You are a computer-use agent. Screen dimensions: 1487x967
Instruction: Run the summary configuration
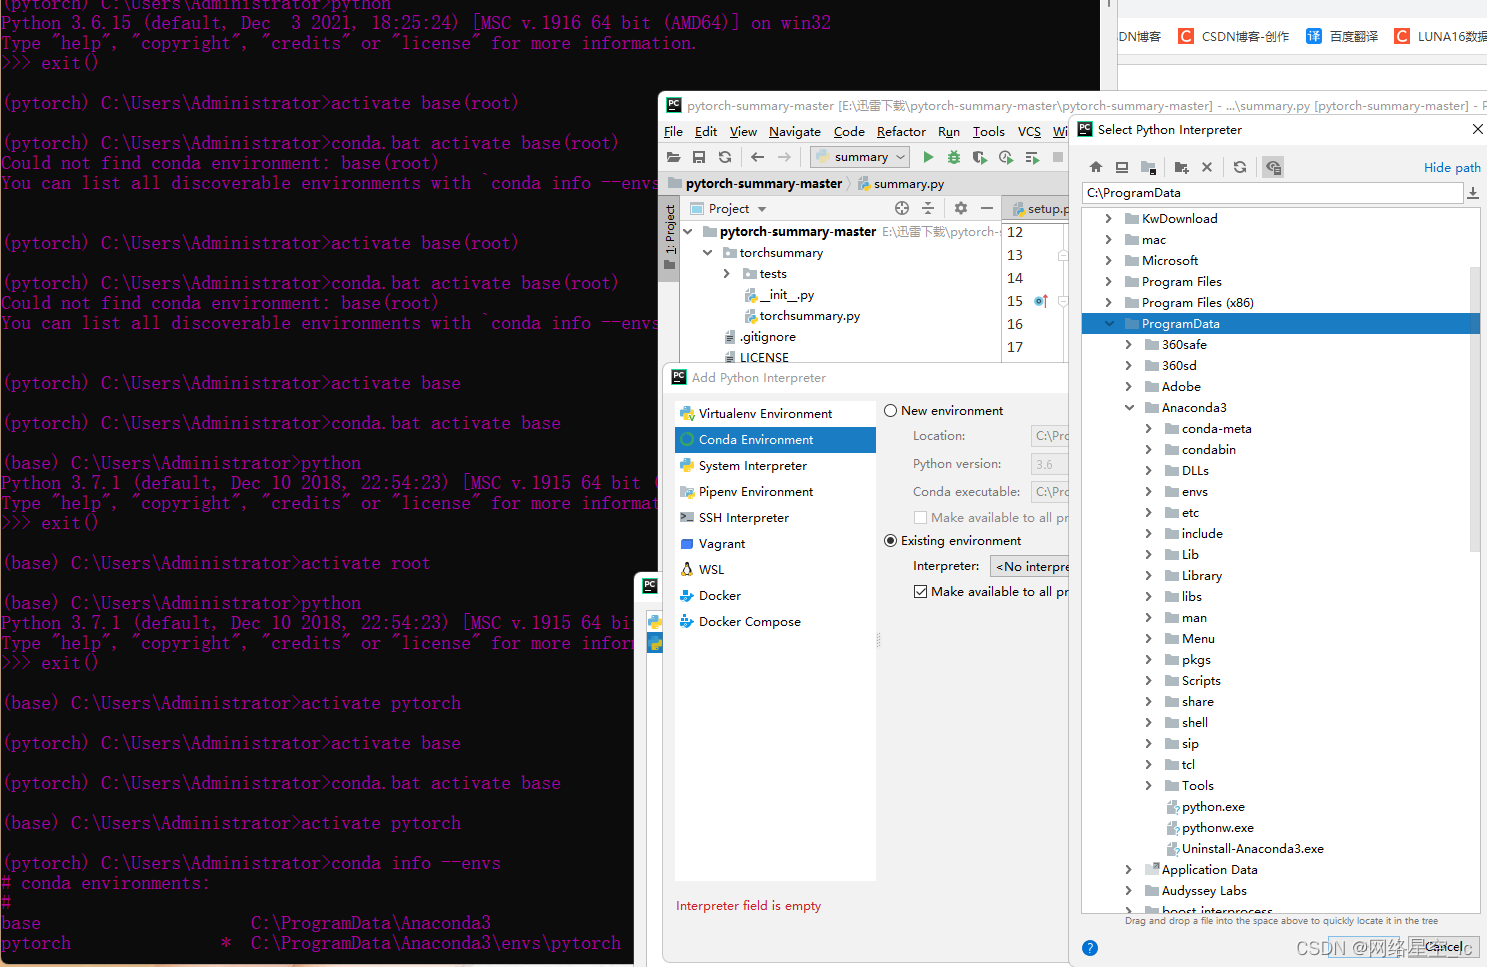click(x=928, y=157)
